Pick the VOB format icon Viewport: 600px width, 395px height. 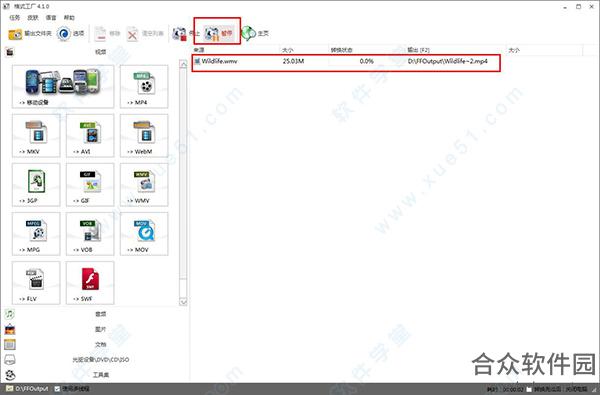(90, 233)
